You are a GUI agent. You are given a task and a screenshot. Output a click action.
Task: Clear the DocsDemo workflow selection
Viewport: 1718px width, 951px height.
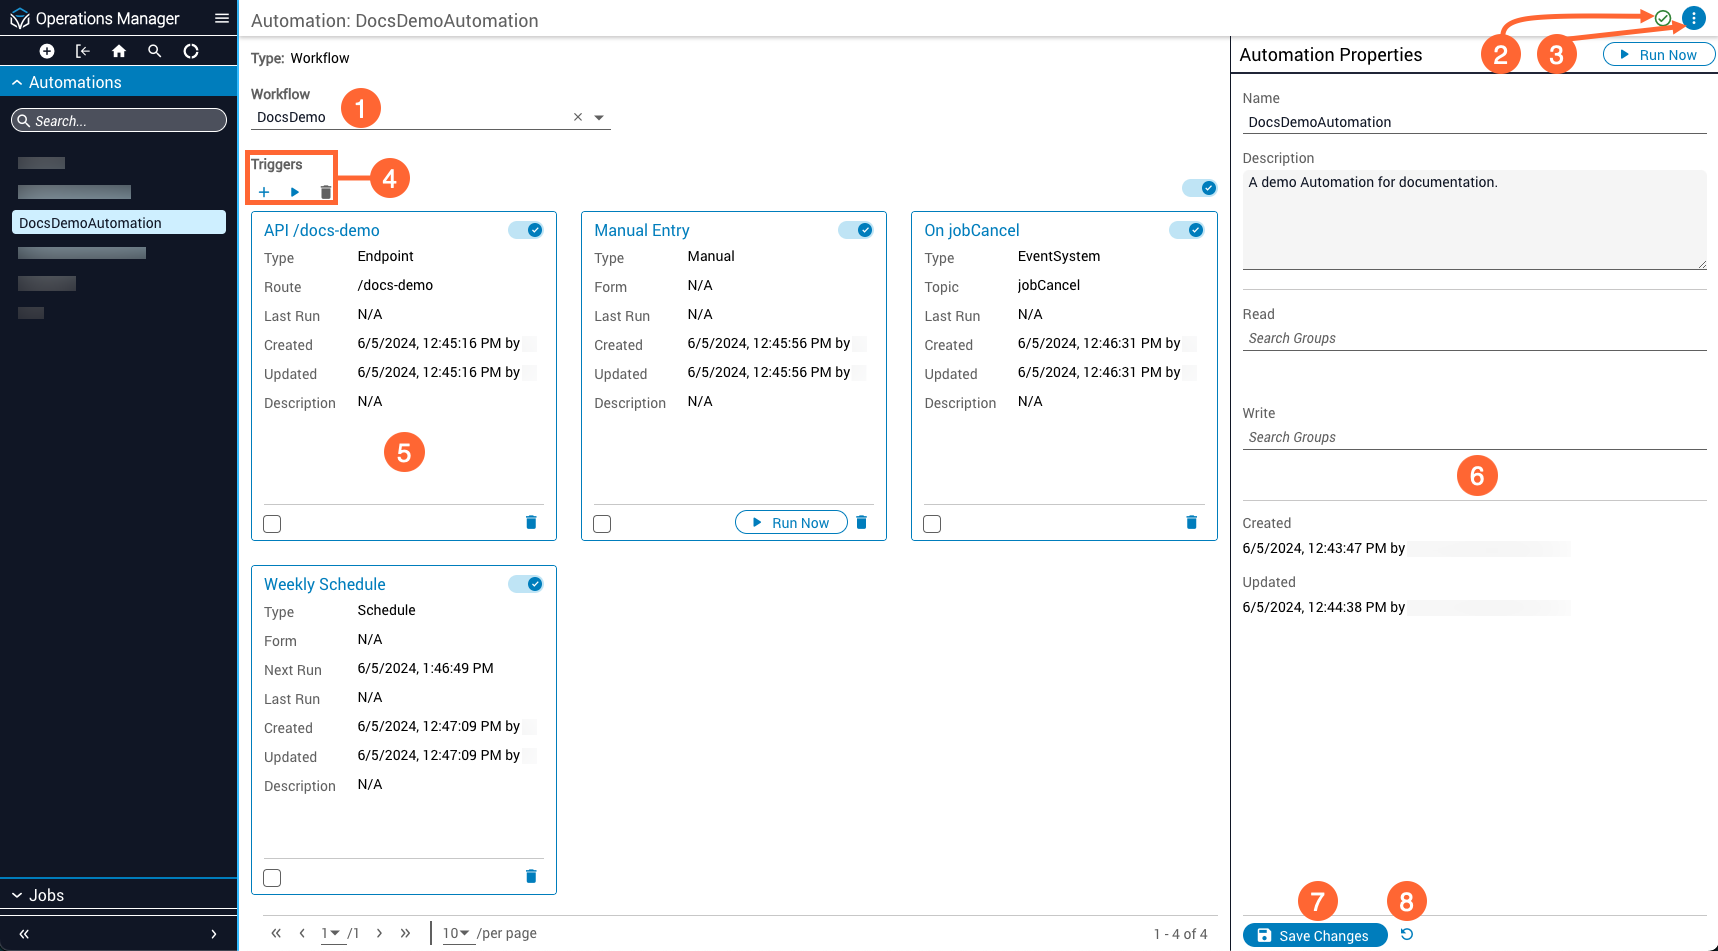coord(577,117)
